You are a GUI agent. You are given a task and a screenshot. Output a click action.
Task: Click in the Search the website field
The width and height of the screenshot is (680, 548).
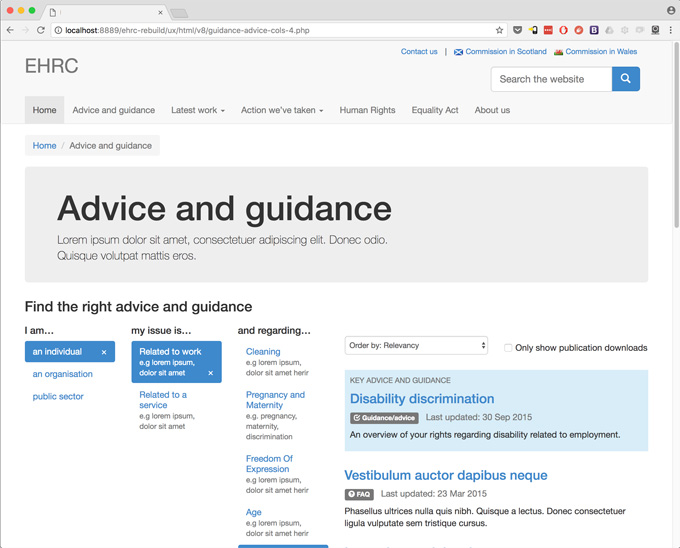point(551,79)
